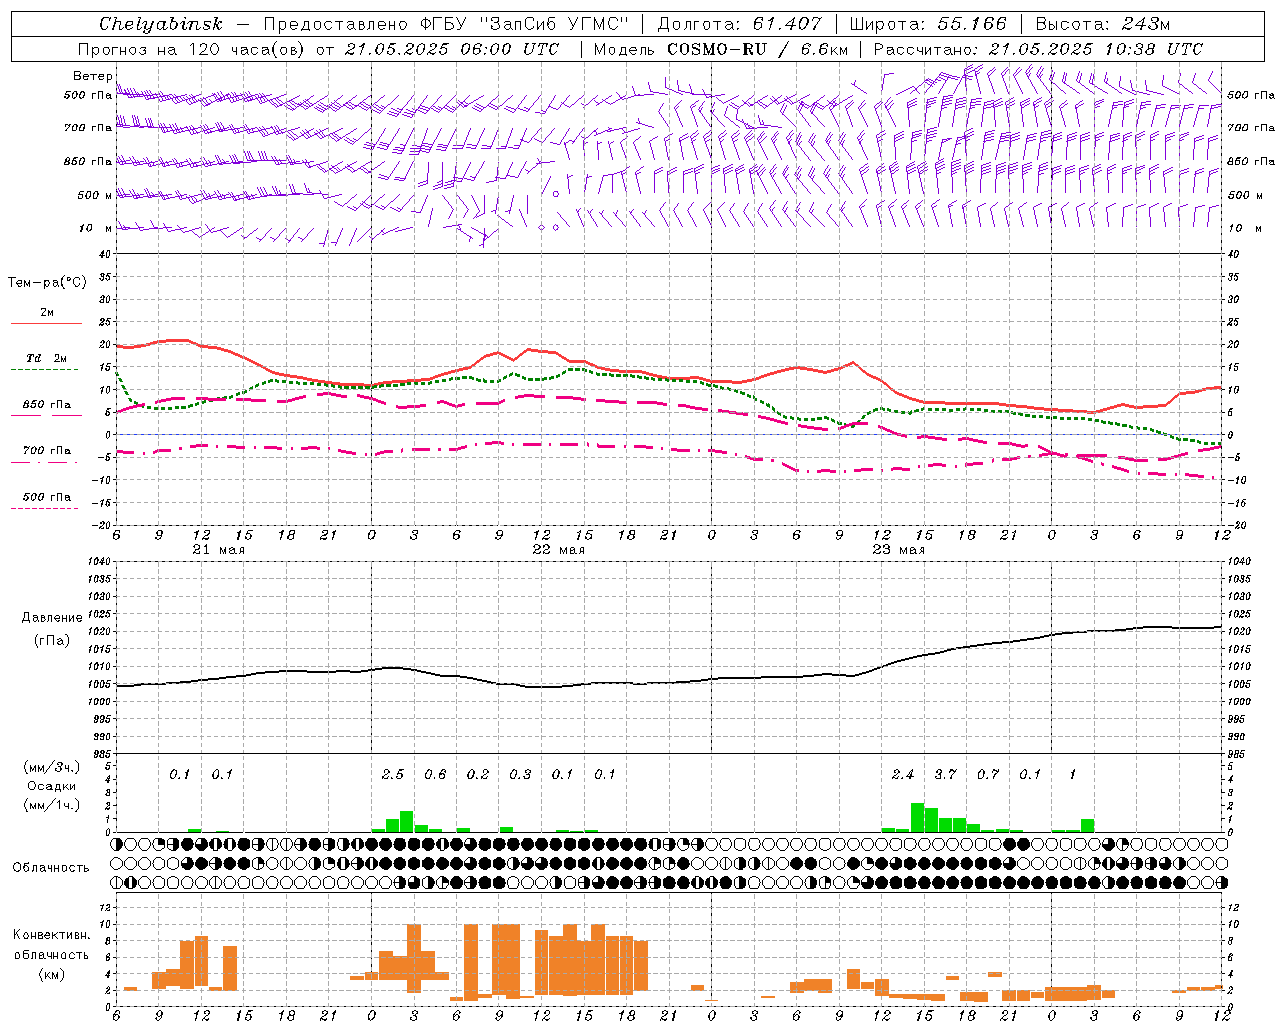Click the 3.7 mm precipitation value
1280x1024 pixels.
click(945, 774)
